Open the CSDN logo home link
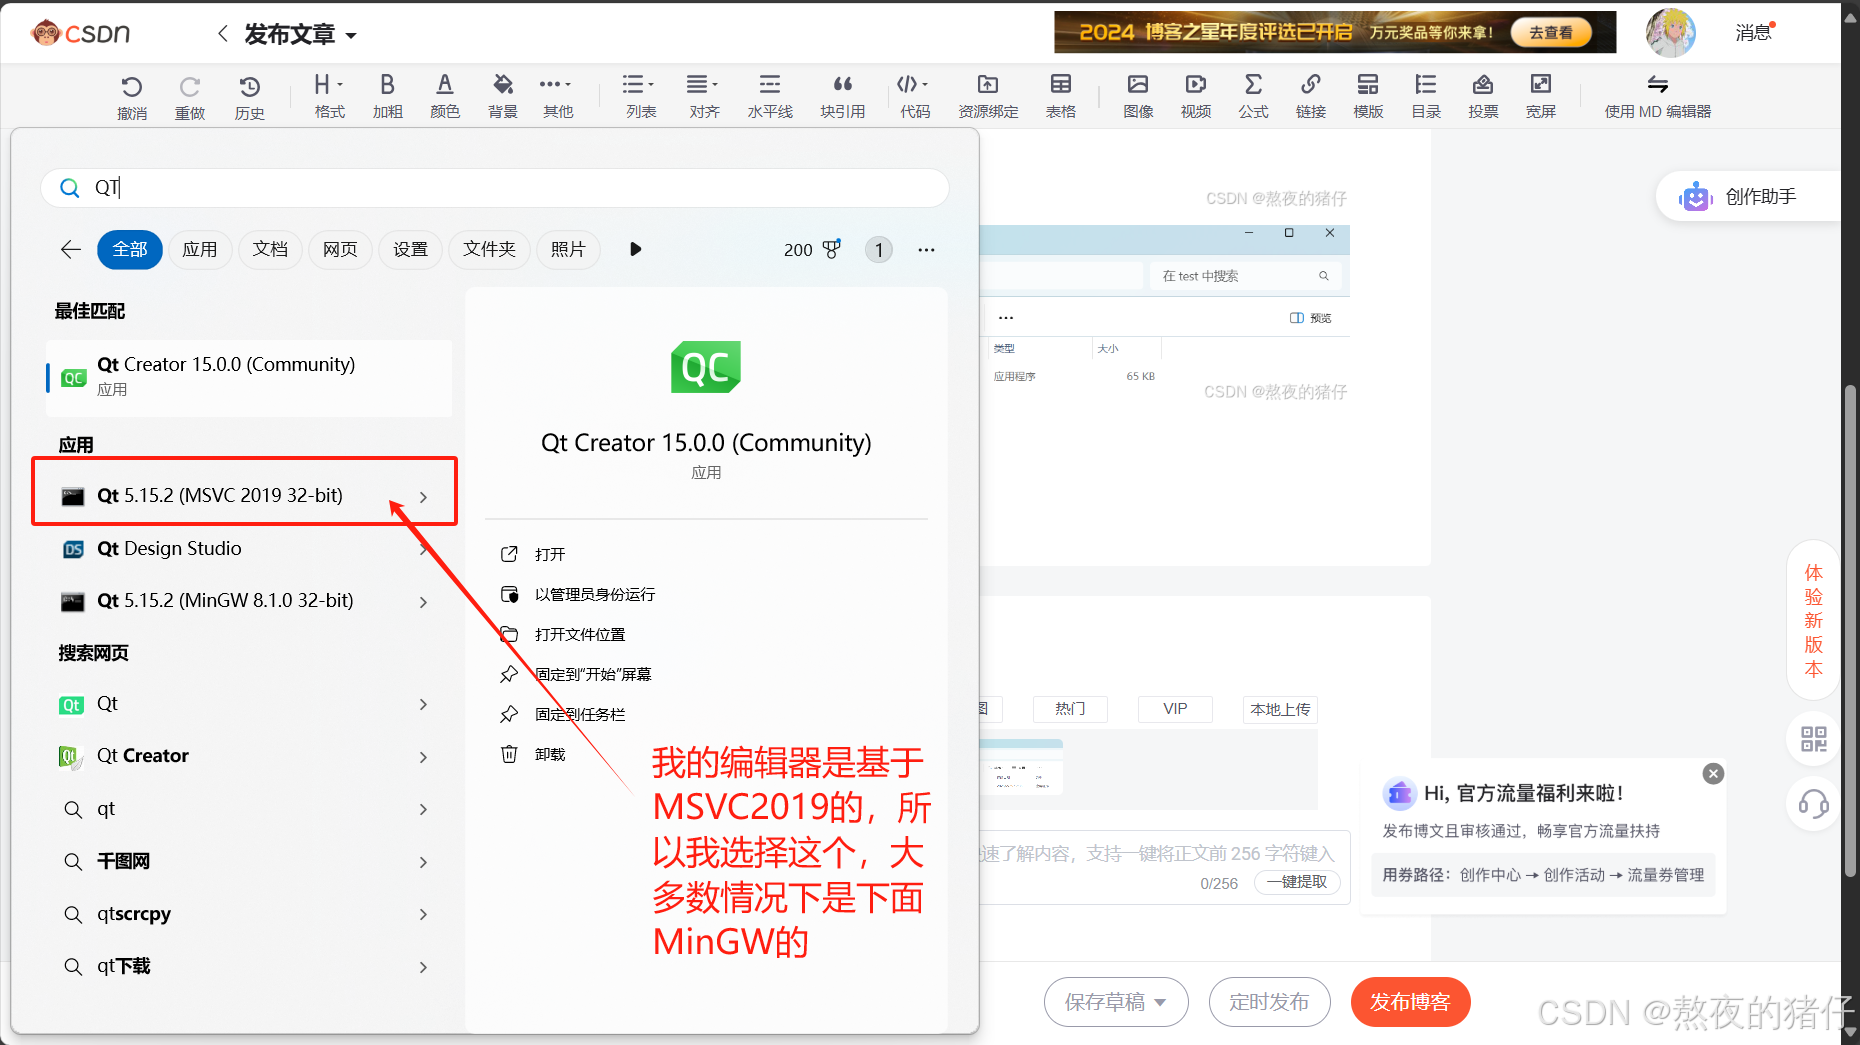 point(80,33)
